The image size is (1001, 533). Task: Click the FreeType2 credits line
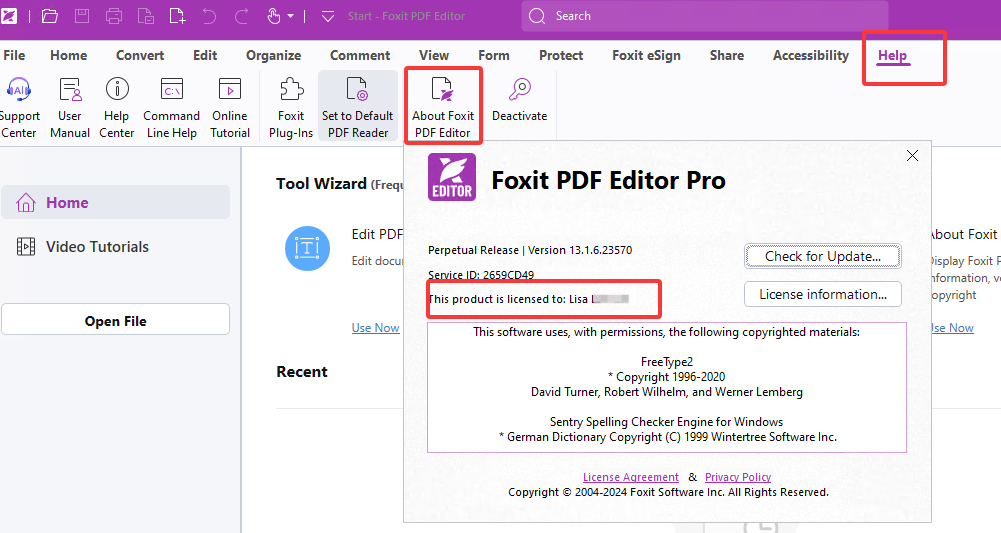pyautogui.click(x=666, y=362)
